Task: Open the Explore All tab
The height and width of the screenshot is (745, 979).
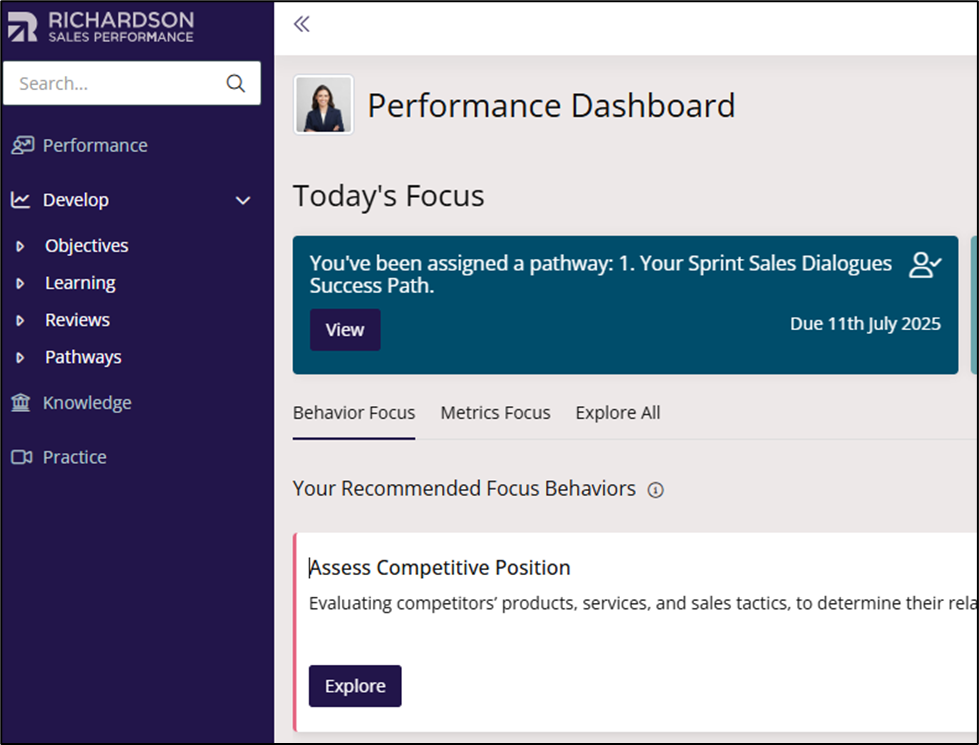Action: (617, 413)
